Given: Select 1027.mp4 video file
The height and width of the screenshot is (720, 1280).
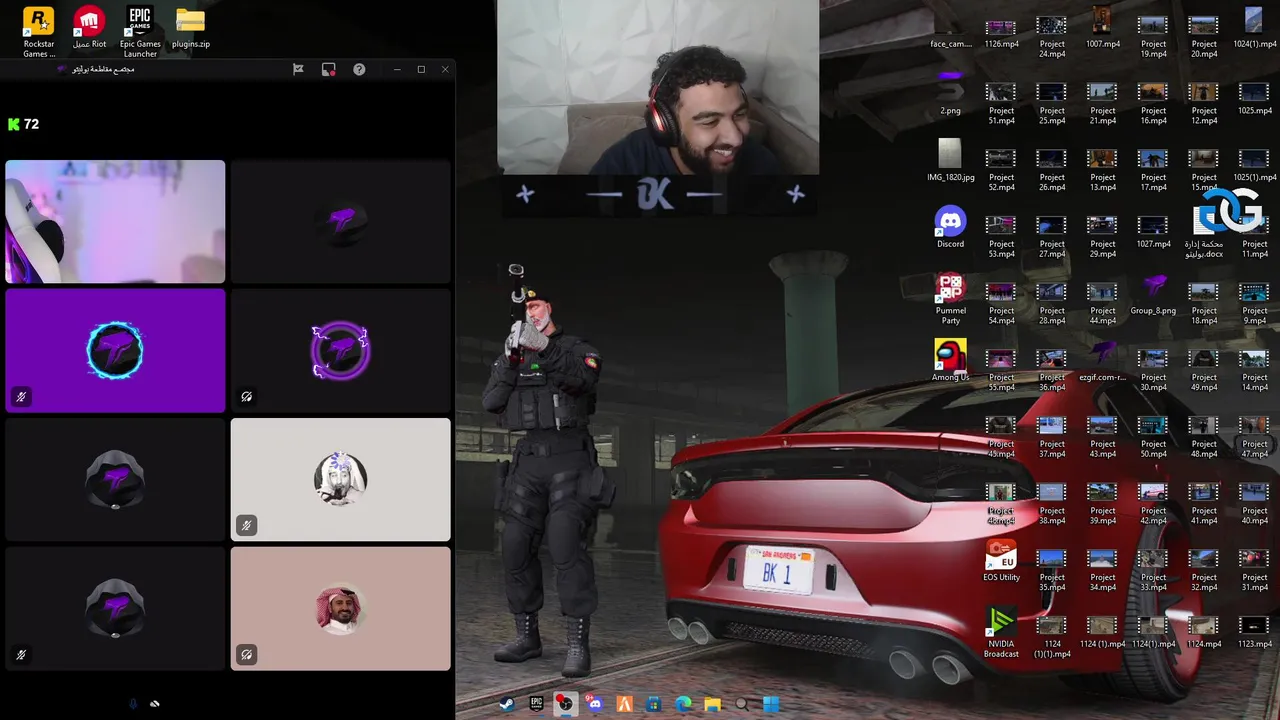Looking at the screenshot, I should click(1153, 230).
